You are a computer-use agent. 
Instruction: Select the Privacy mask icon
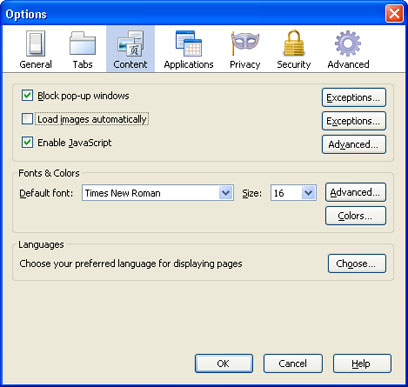coord(245,43)
